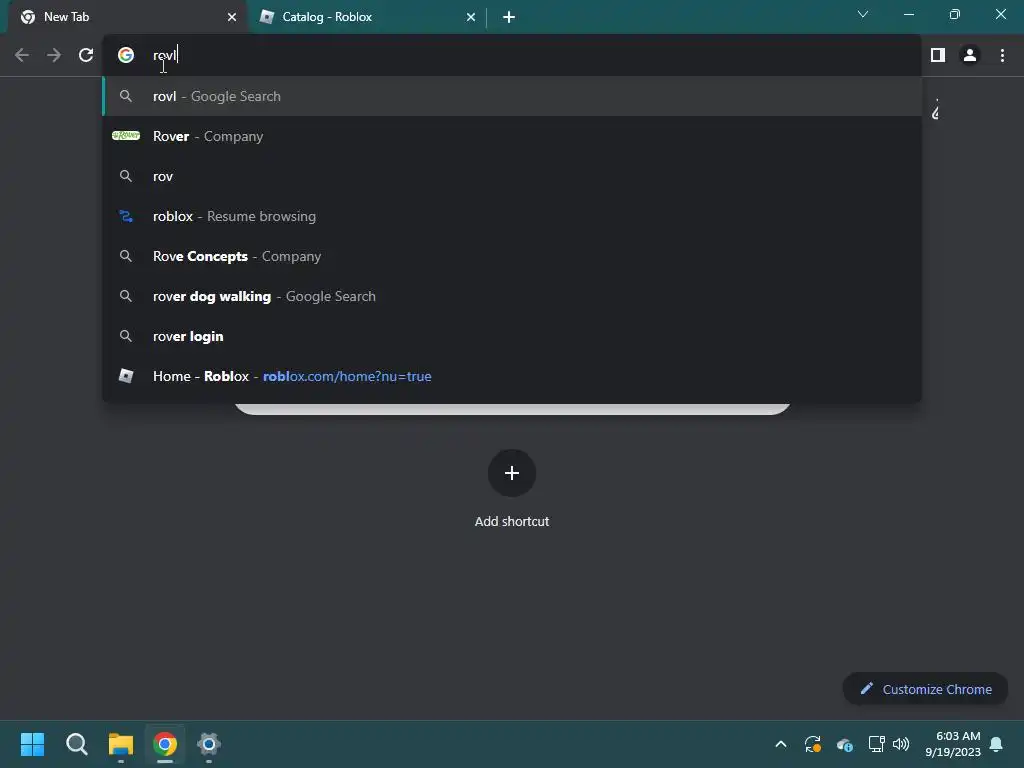Choose the 'rov' search suggestion
This screenshot has width=1024, height=768.
512,176
